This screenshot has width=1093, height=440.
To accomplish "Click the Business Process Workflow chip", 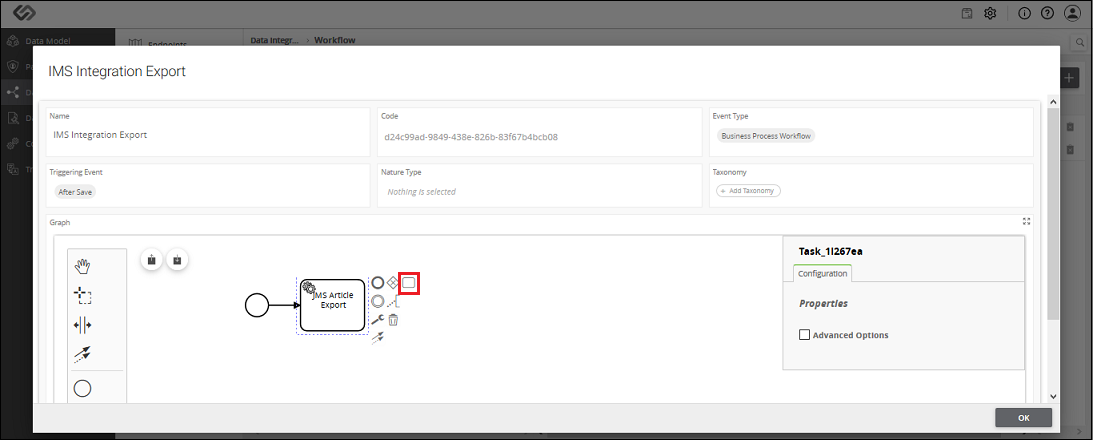I will pos(765,136).
